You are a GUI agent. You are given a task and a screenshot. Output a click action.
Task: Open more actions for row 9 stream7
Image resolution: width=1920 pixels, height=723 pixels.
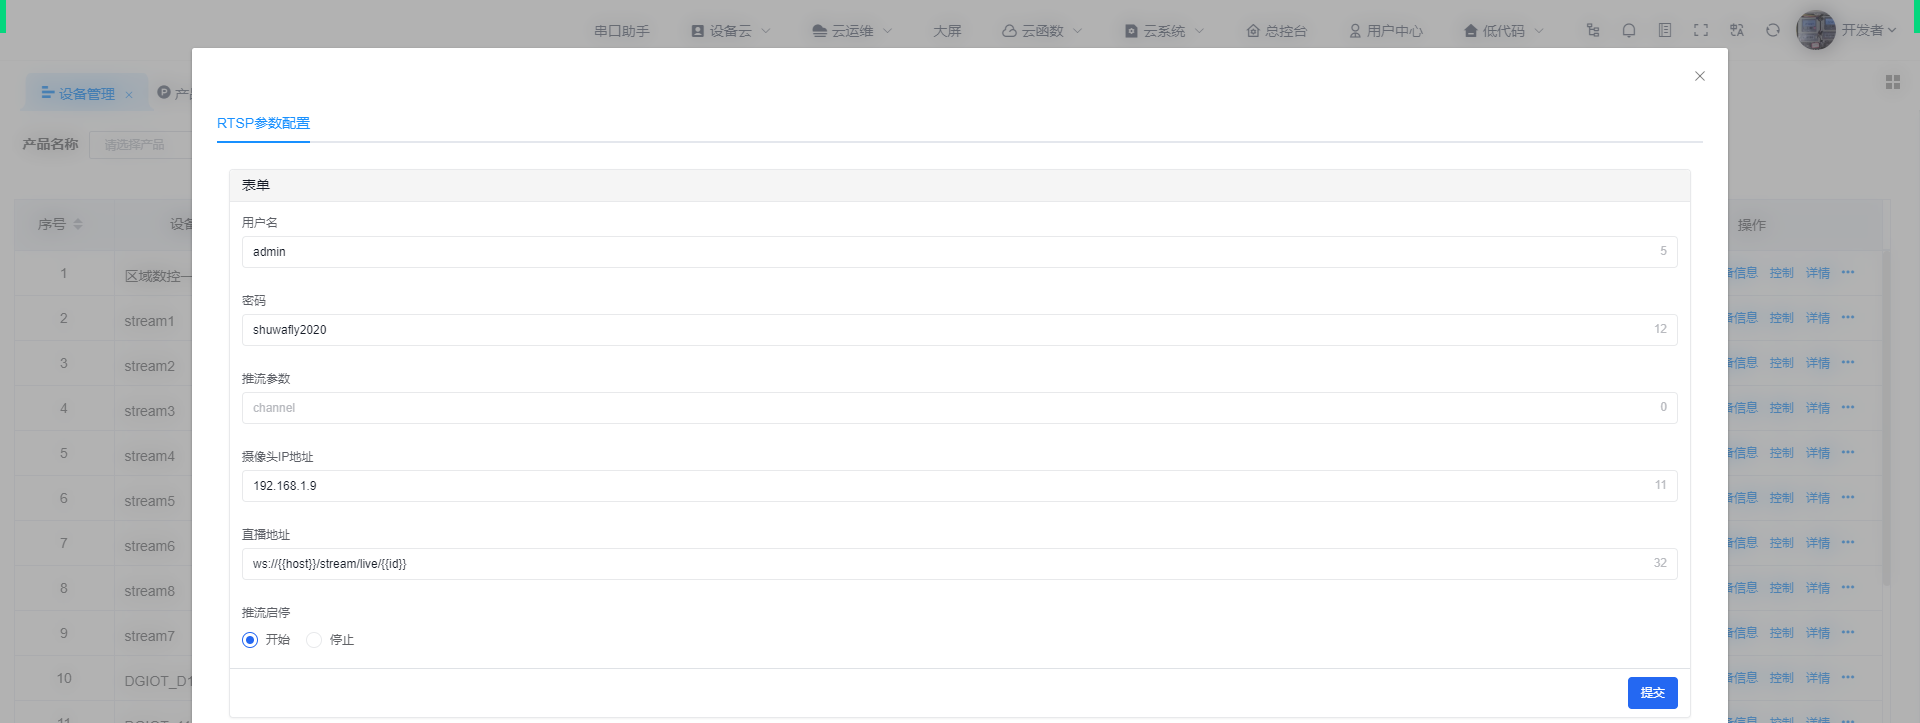[x=1848, y=632]
